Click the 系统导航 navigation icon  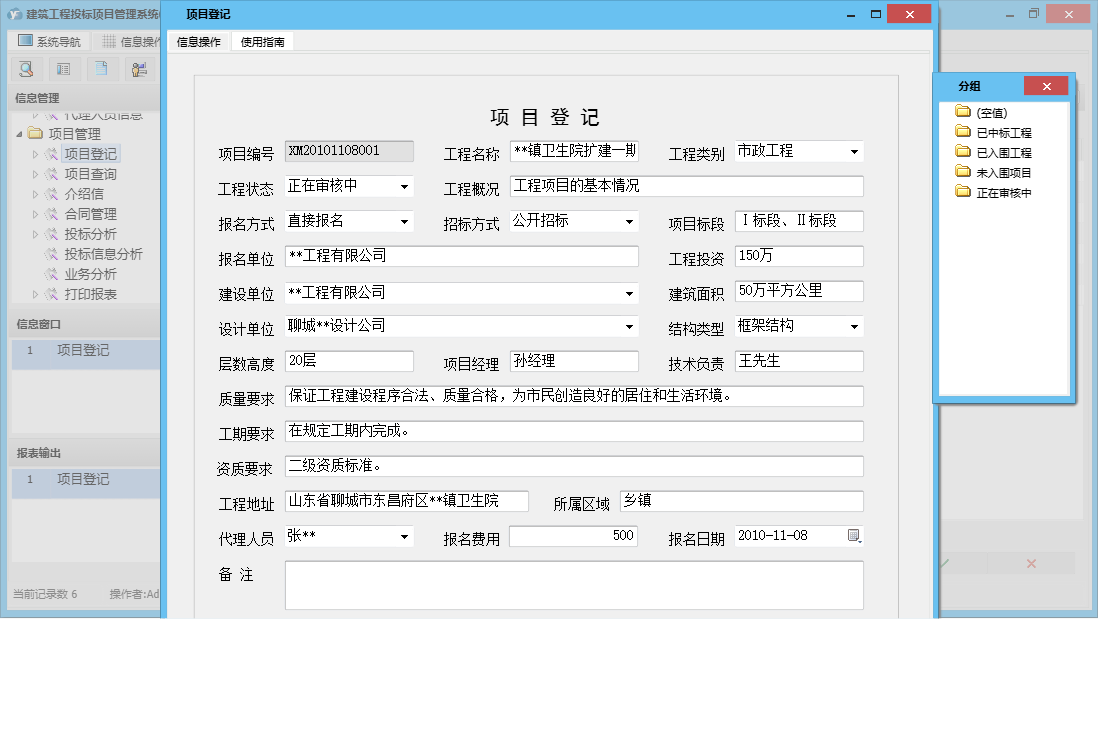22,40
